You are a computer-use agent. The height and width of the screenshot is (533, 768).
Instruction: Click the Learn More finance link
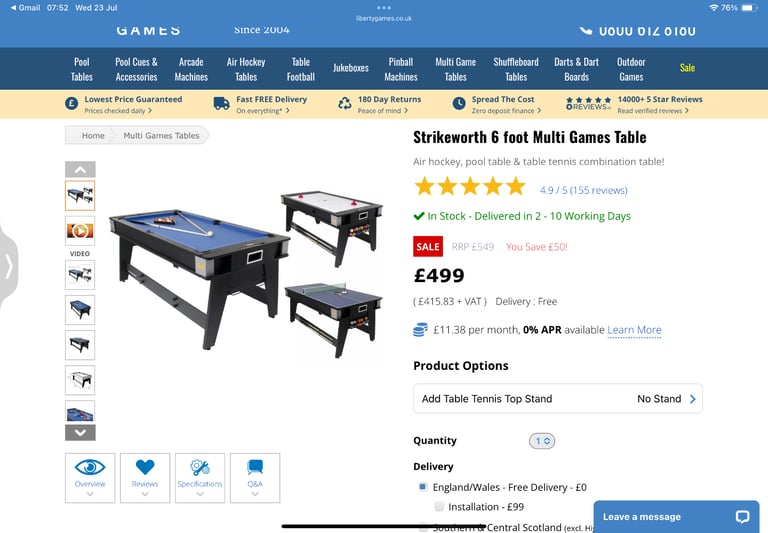pyautogui.click(x=634, y=330)
